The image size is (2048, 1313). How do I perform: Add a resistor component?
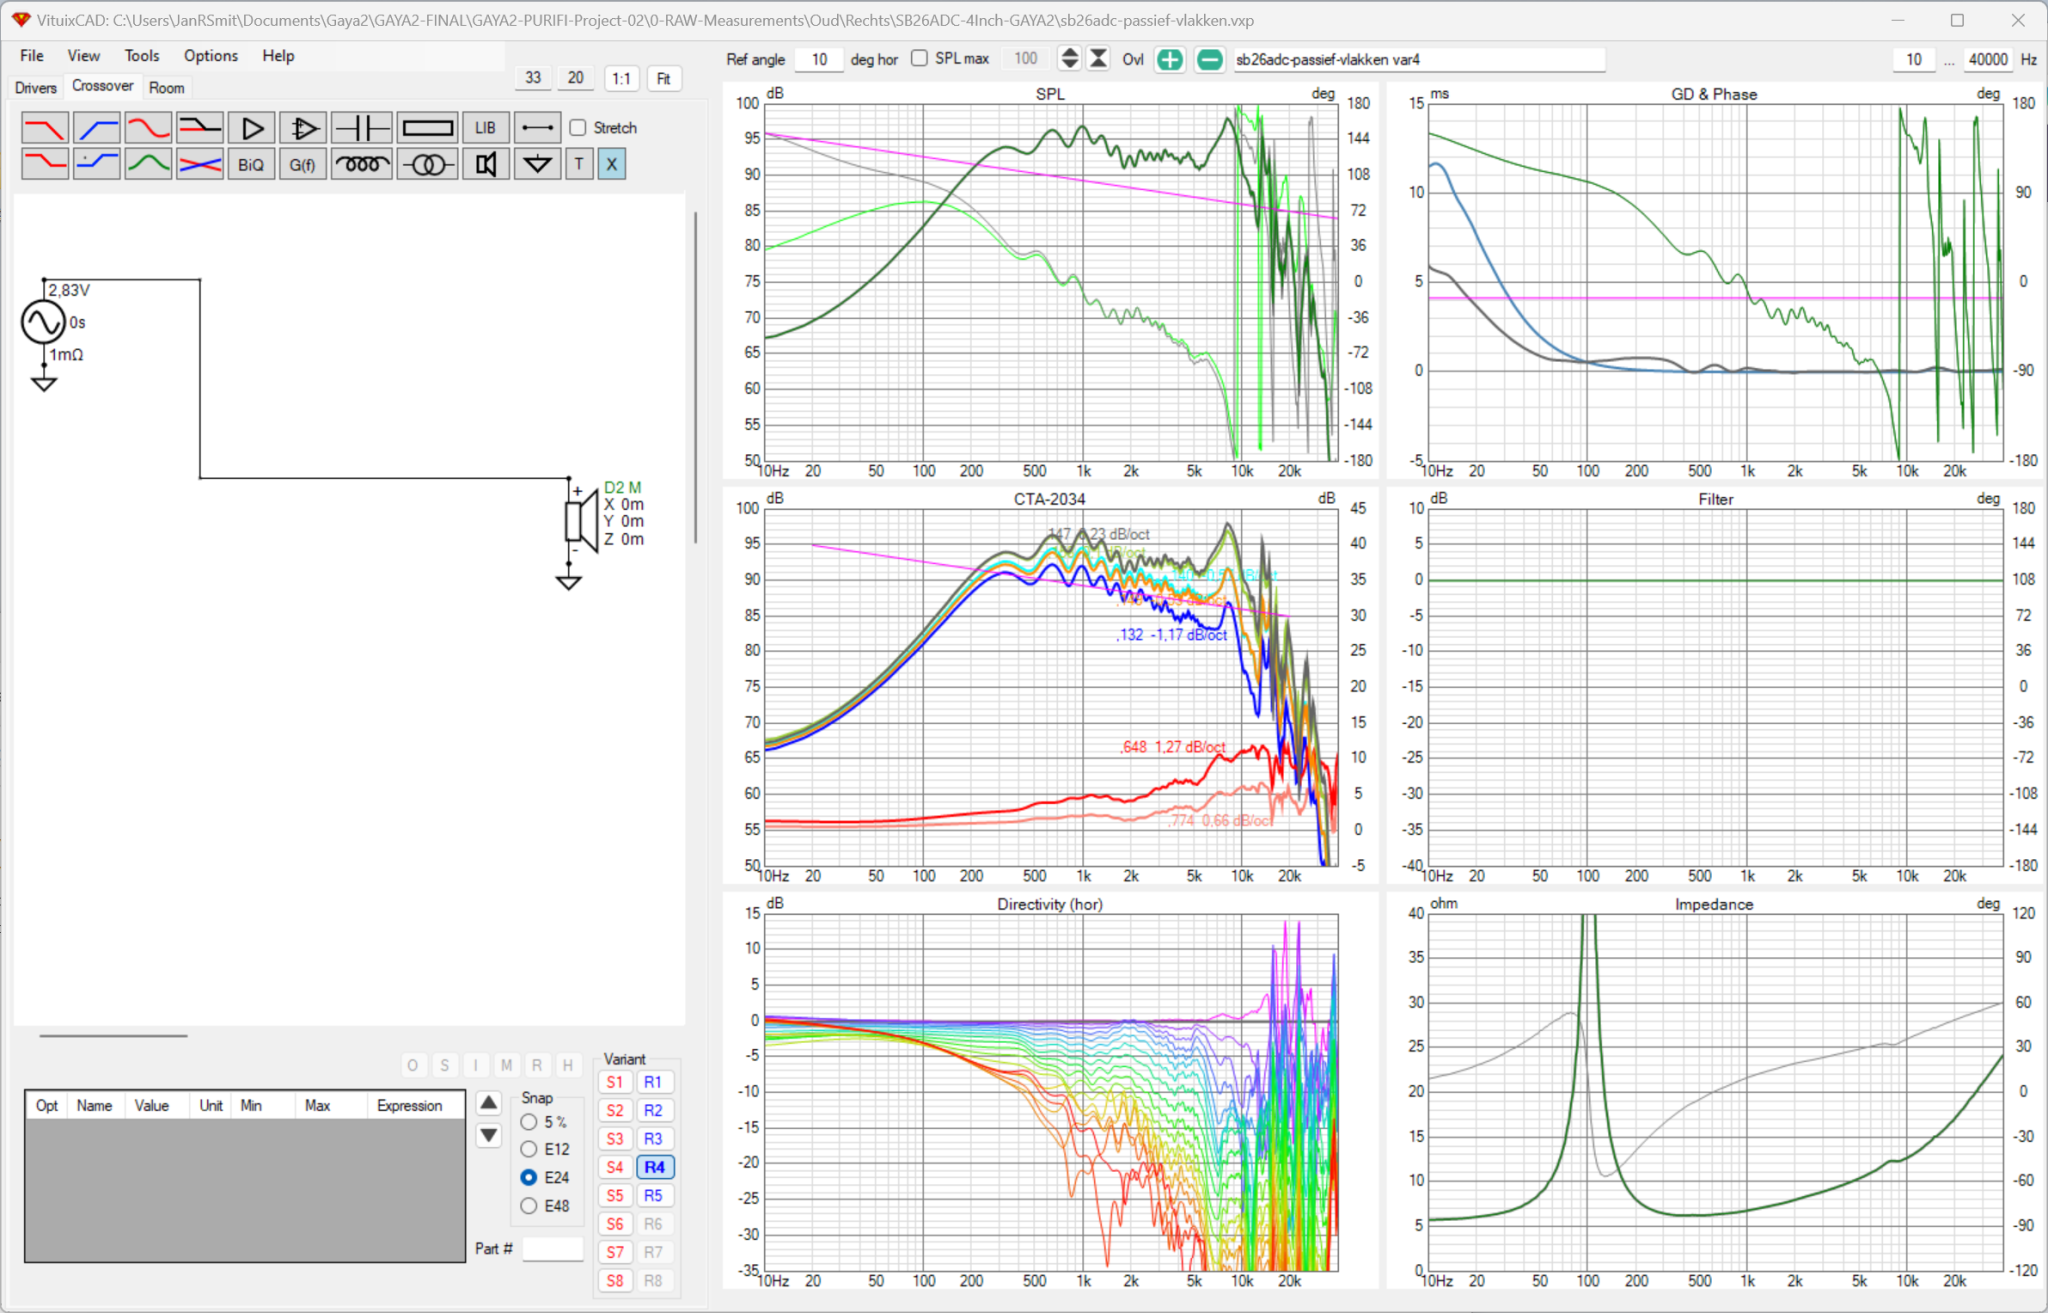pos(428,128)
